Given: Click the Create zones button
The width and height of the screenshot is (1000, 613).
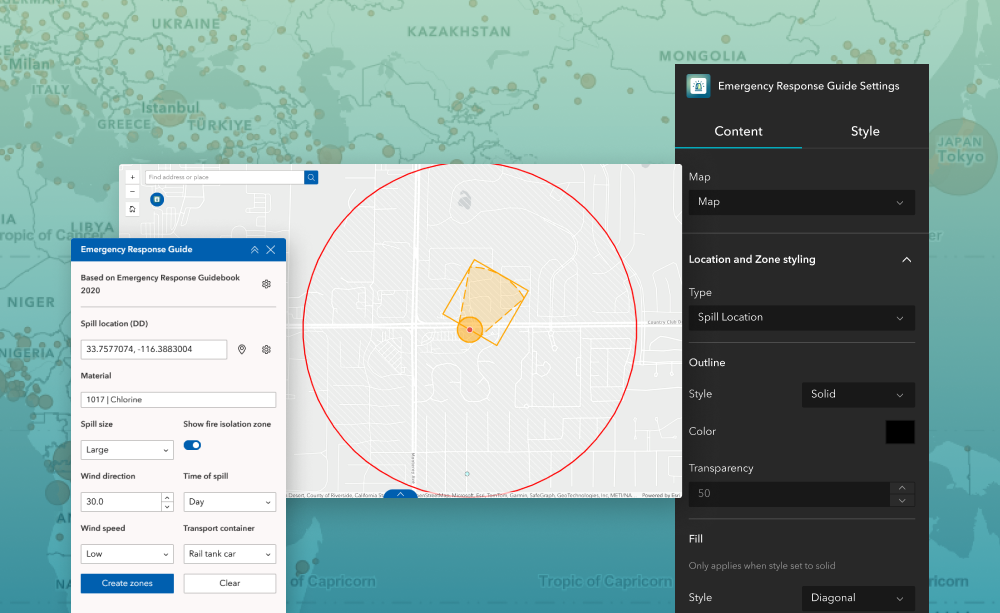Looking at the screenshot, I should tap(127, 583).
